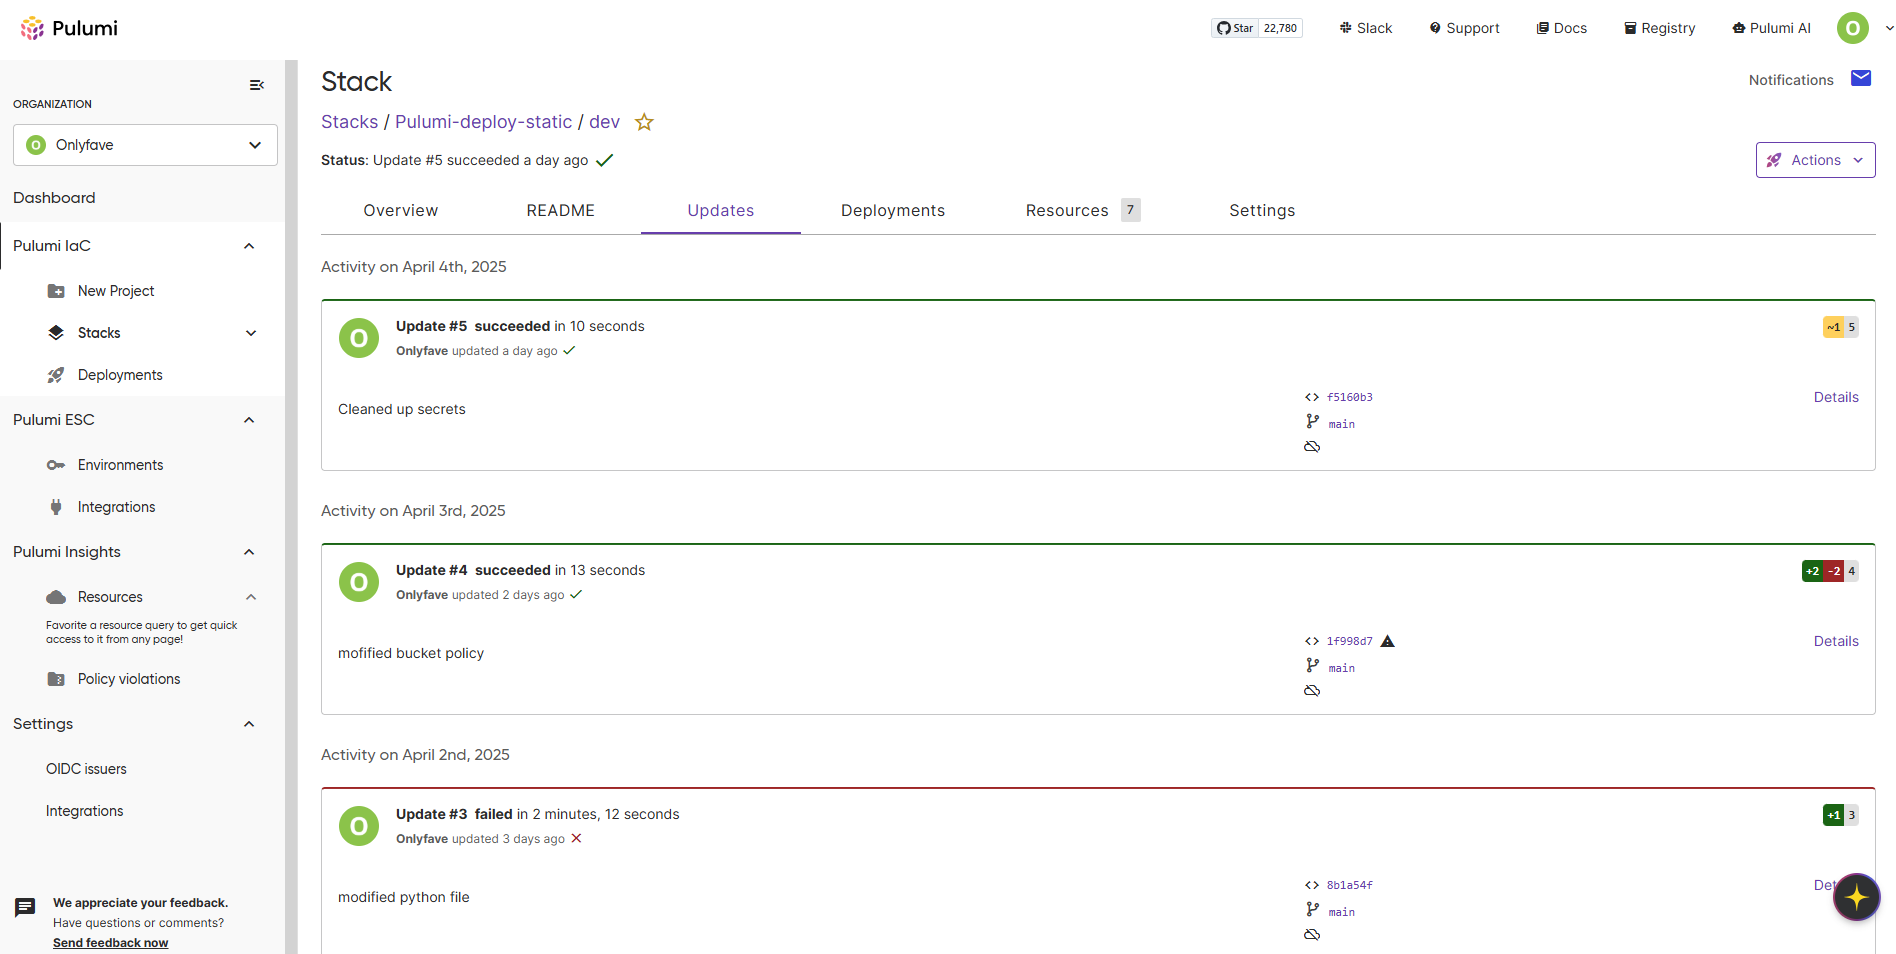Open OIDC issuers settings
This screenshot has height=954, width=1896.
tap(86, 769)
